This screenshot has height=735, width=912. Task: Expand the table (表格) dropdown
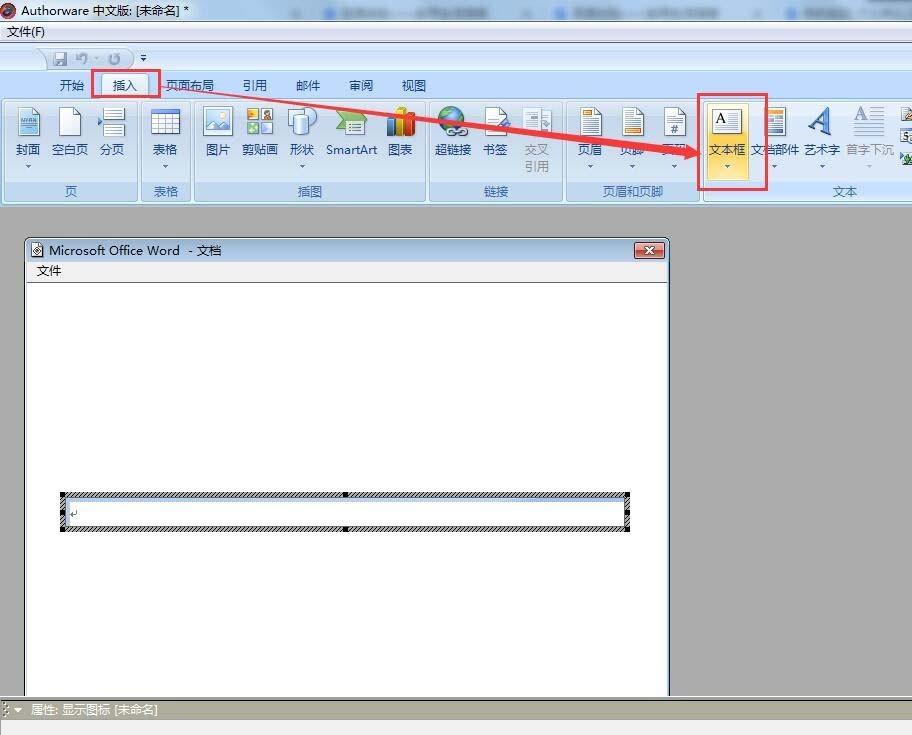click(x=165, y=166)
